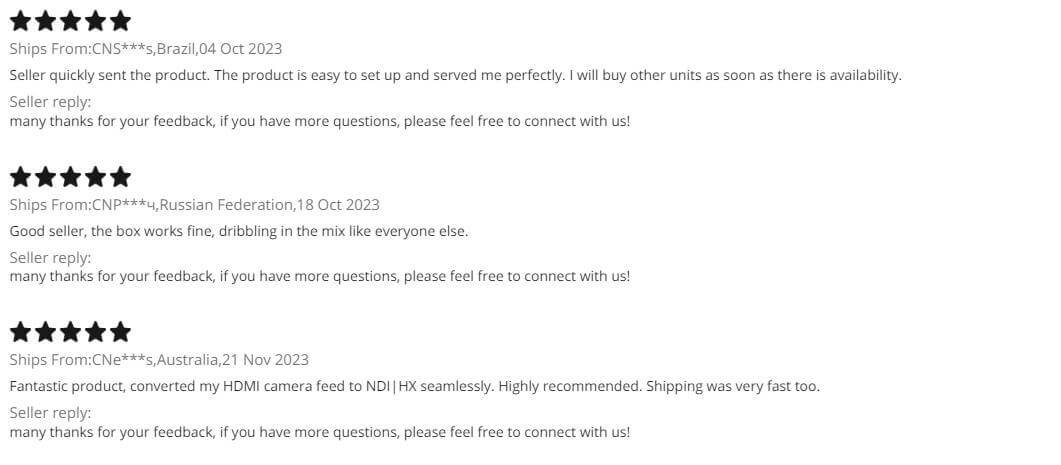Click first star of the Brazil review rating
The width and height of the screenshot is (1061, 465).
20,21
